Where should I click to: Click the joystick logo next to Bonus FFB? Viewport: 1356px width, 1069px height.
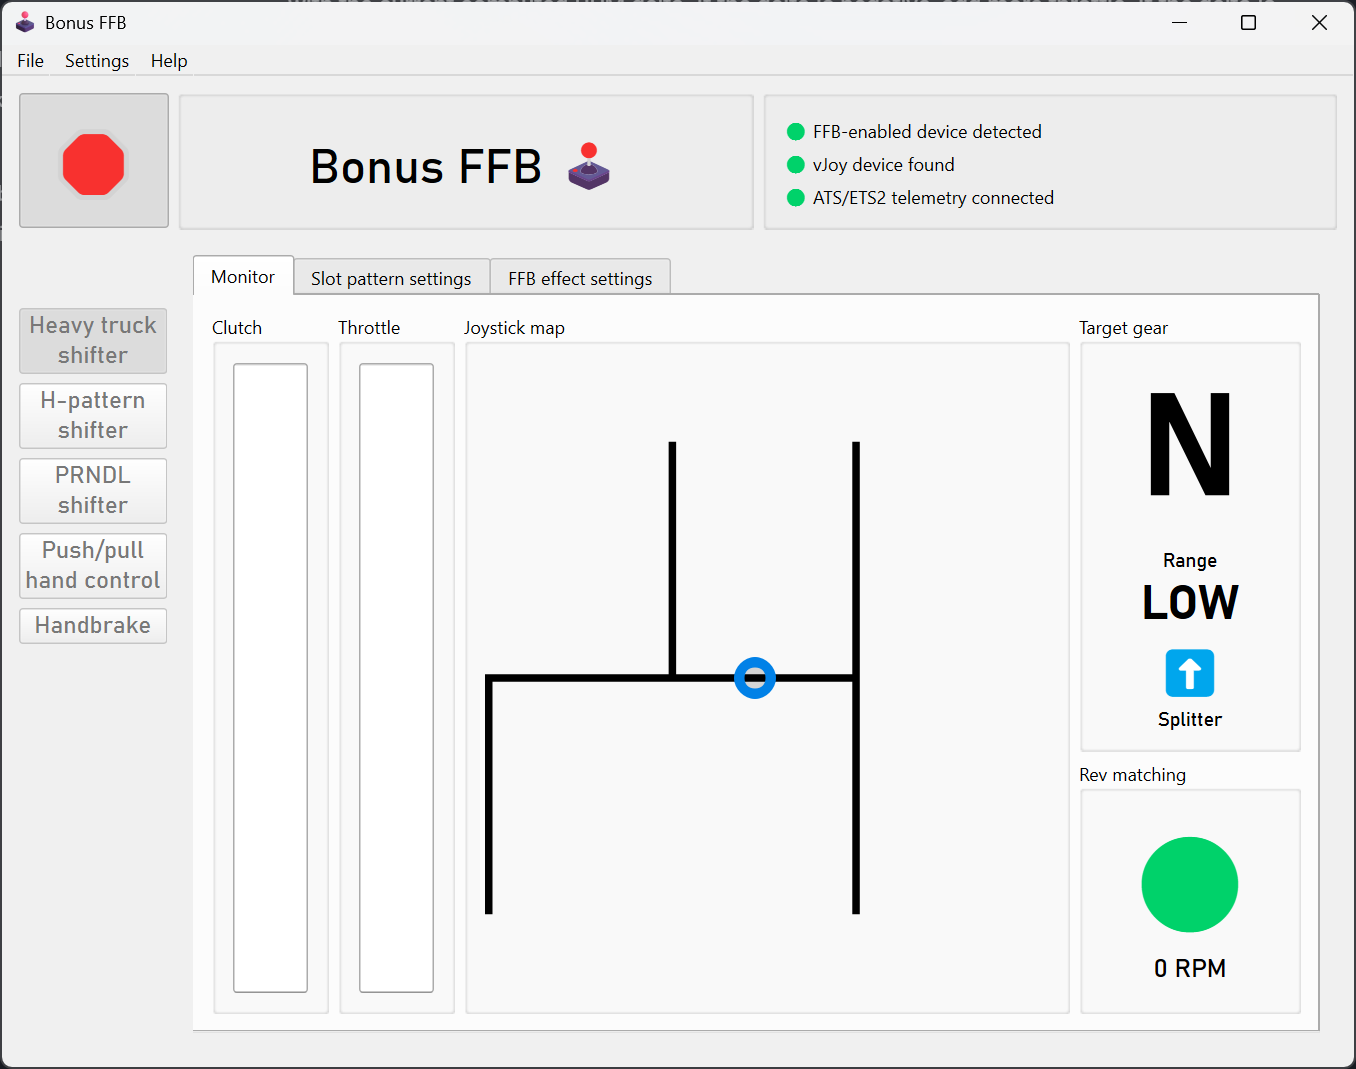click(x=589, y=166)
